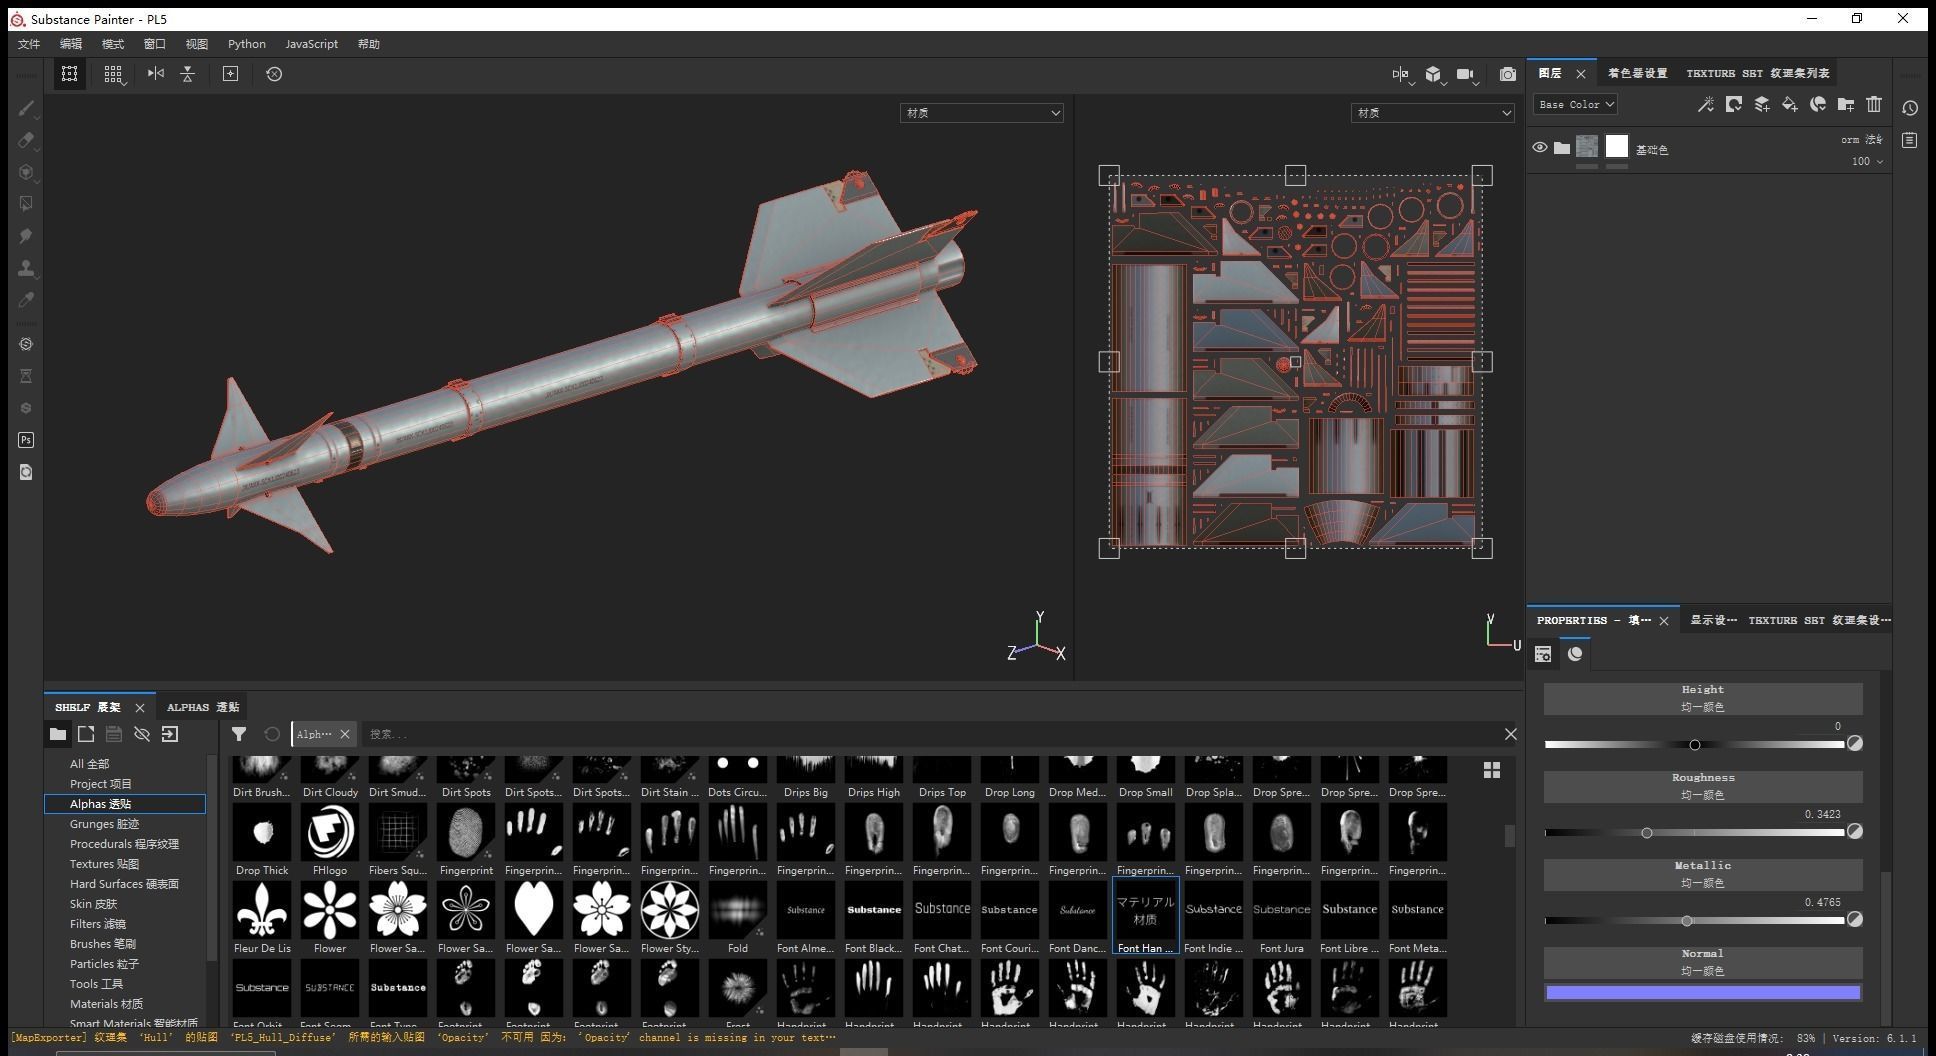Open the 文件 menu
The height and width of the screenshot is (1056, 1936).
tap(29, 44)
